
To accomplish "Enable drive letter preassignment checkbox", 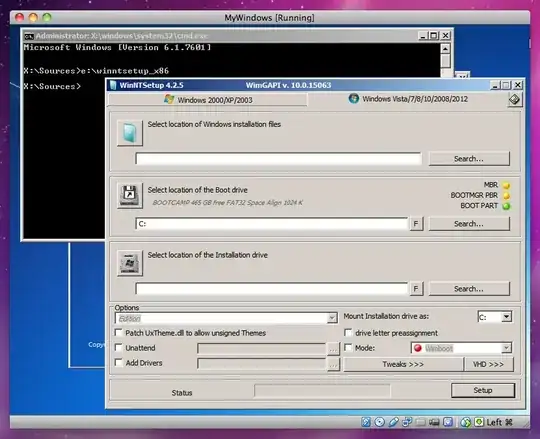I will click(x=348, y=333).
